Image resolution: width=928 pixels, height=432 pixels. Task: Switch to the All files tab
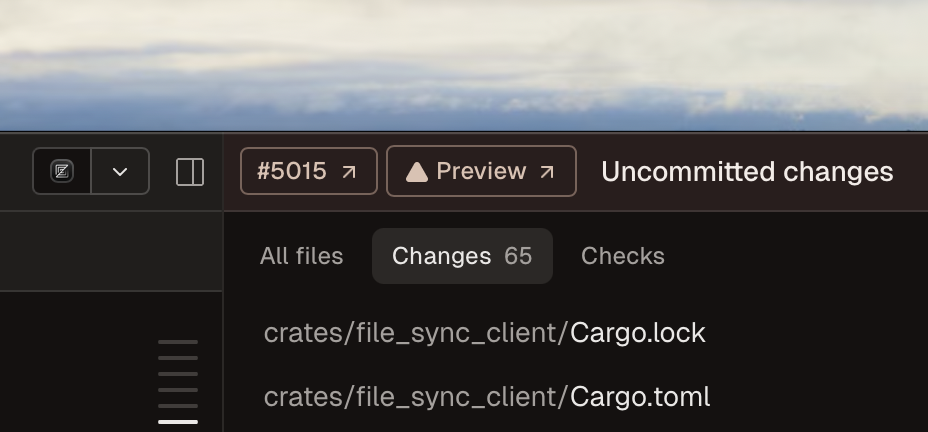click(301, 256)
